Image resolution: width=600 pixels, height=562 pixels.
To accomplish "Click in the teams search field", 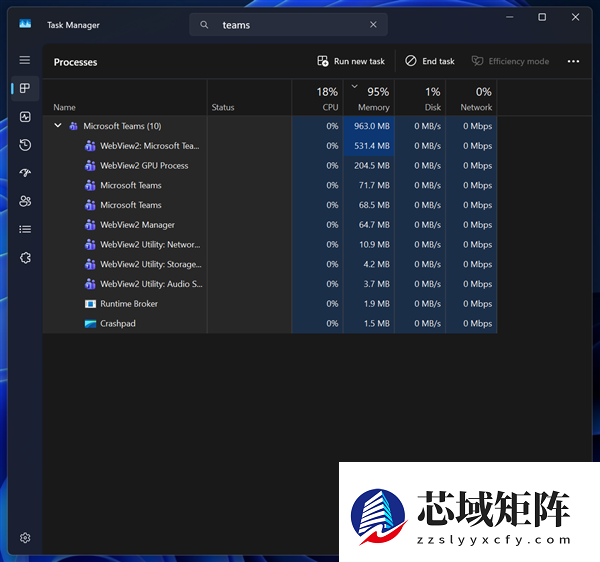I will [291, 25].
